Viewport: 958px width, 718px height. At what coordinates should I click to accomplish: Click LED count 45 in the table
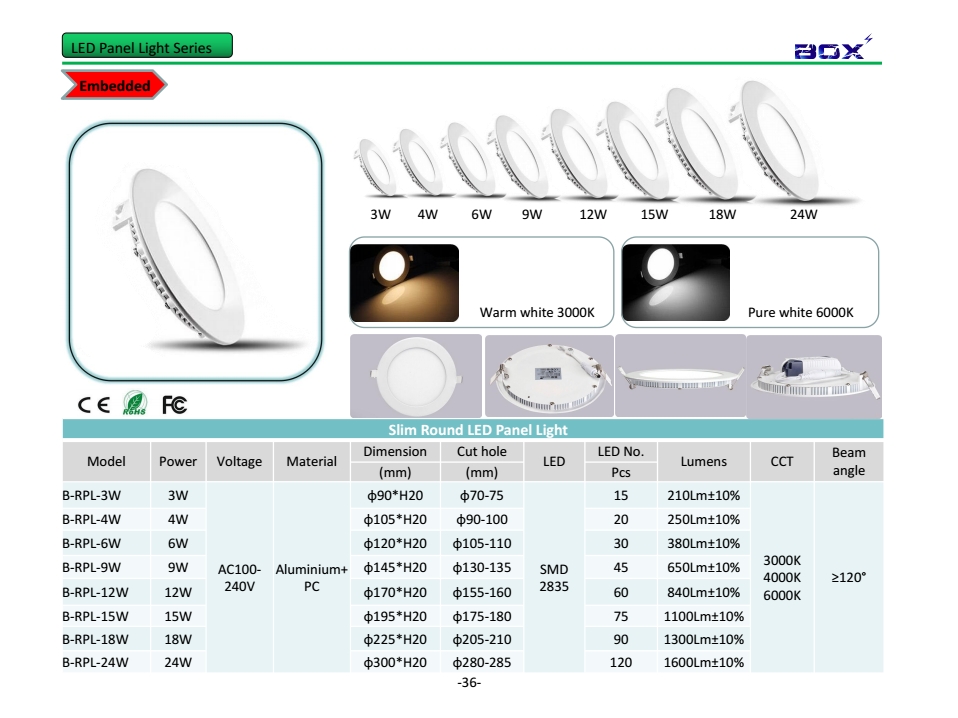click(621, 567)
